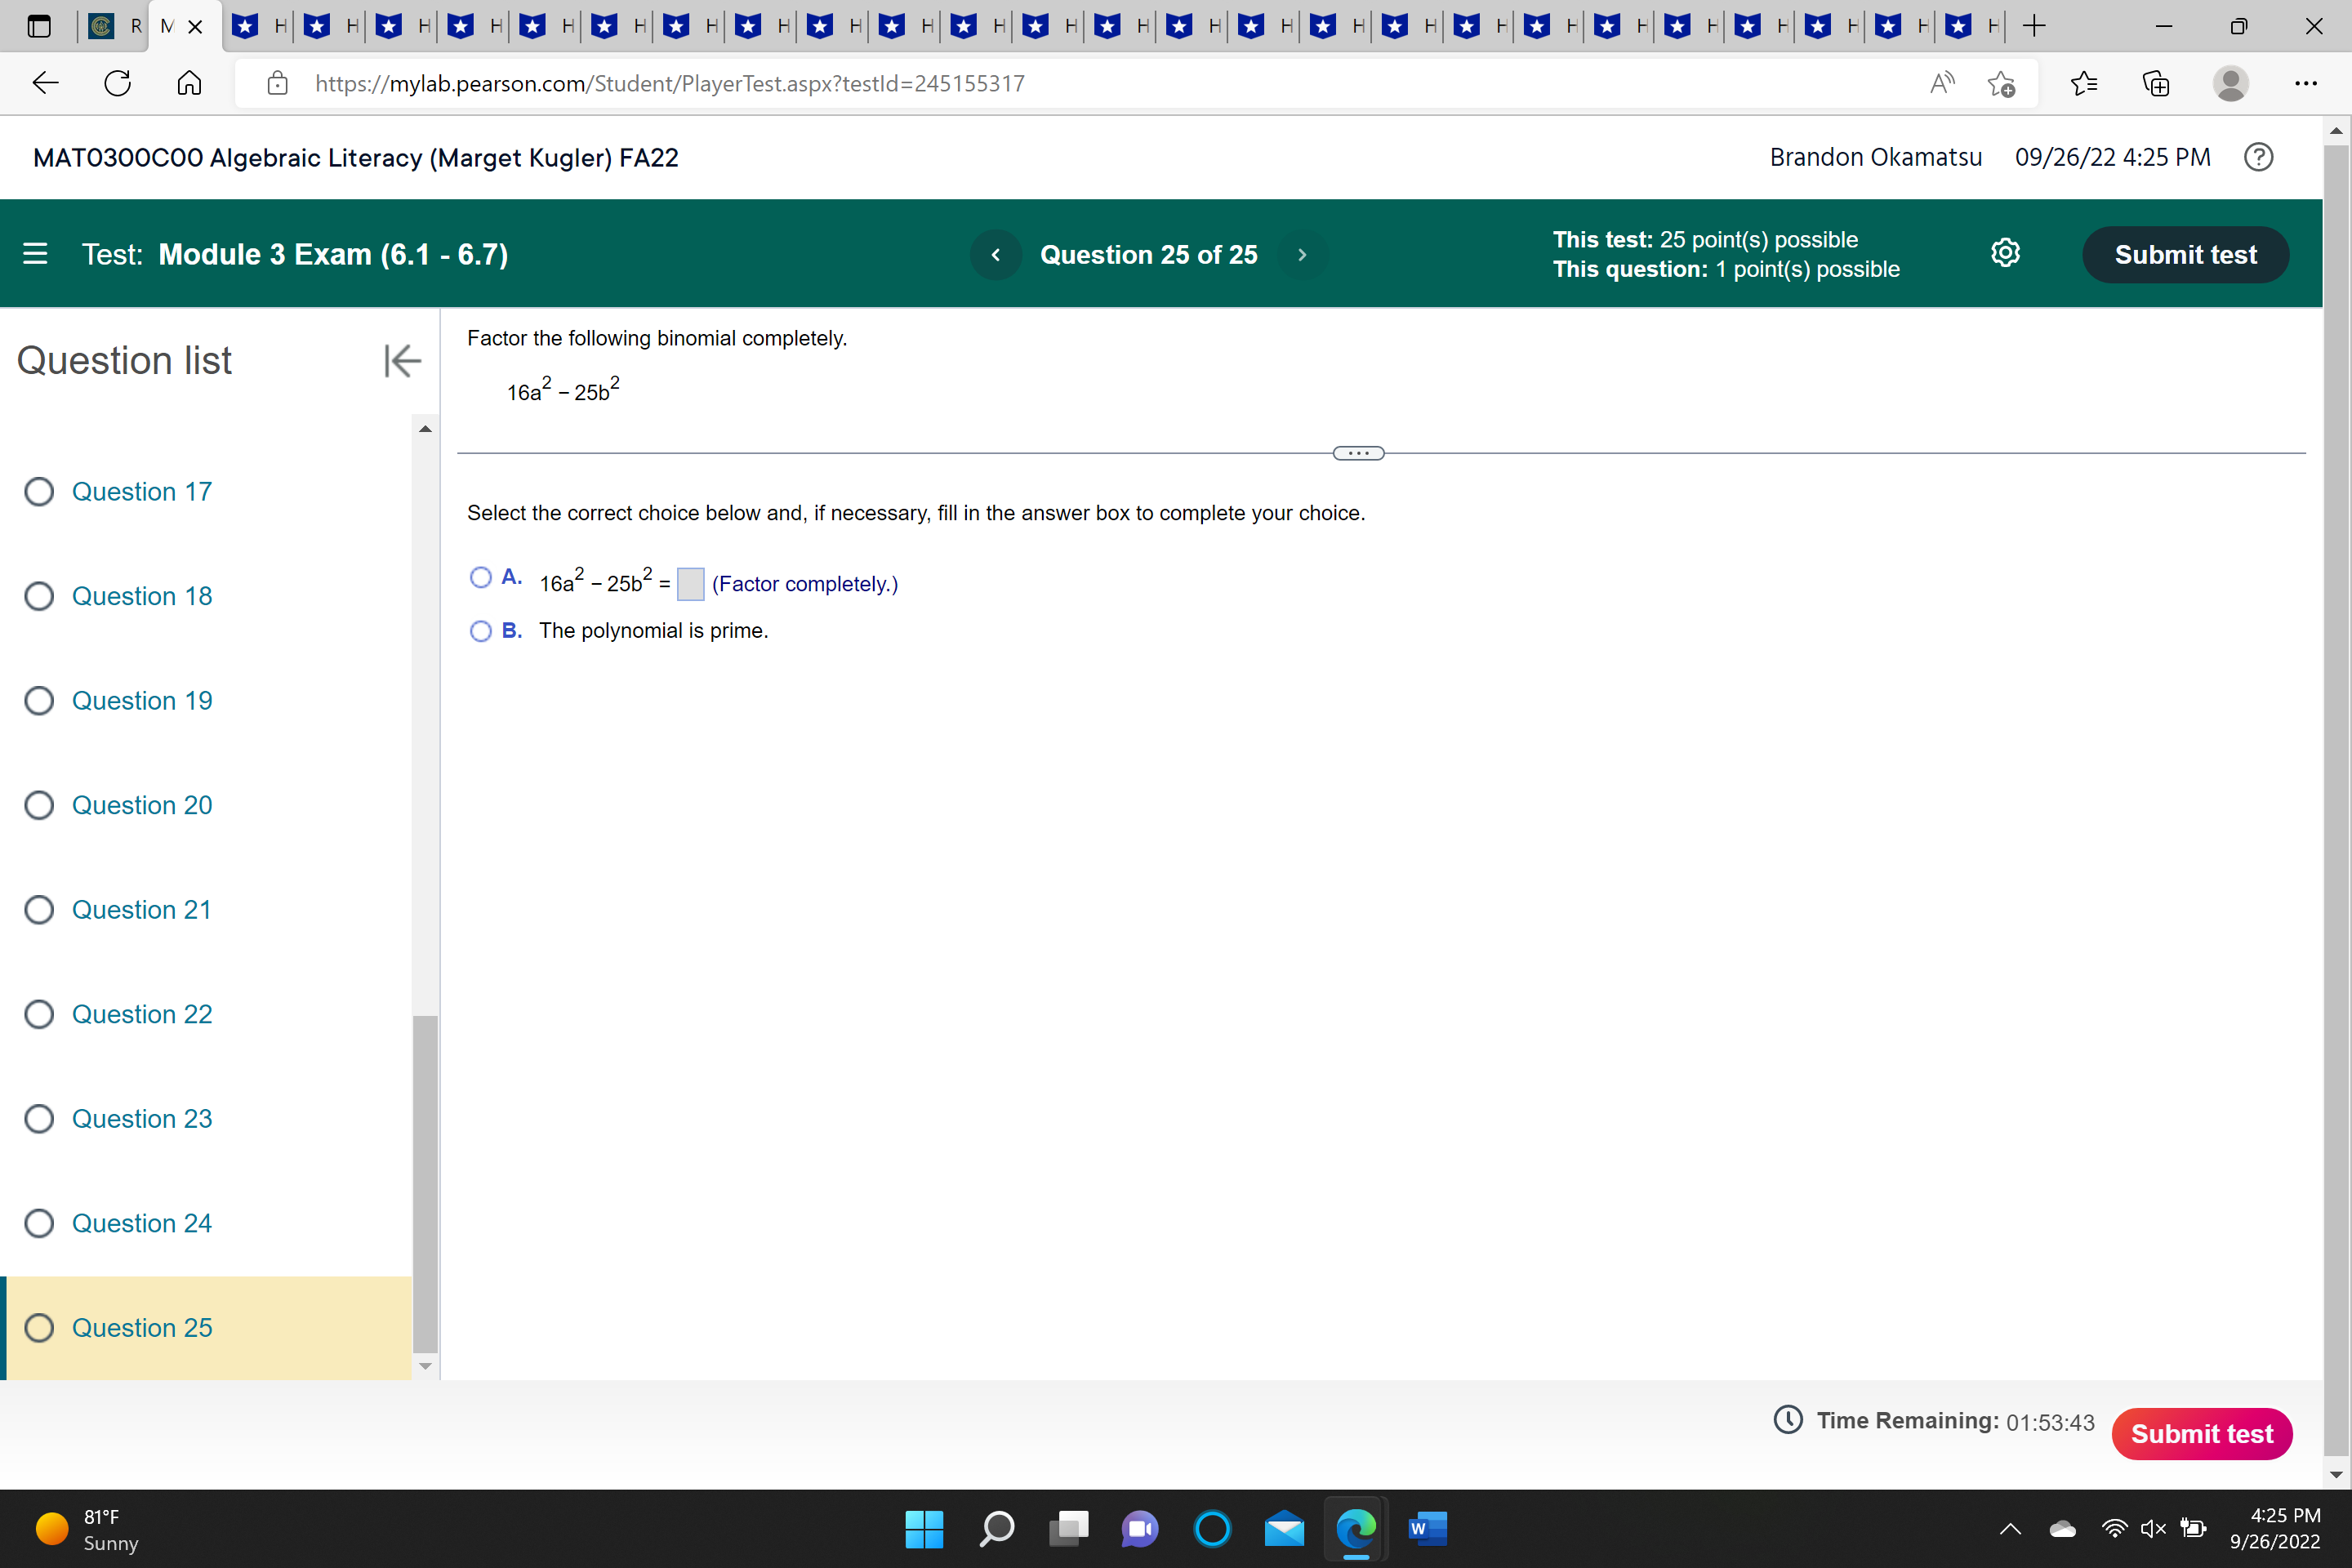This screenshot has width=2352, height=1568.
Task: Collapse the Question list panel arrow icon
Action: click(402, 361)
